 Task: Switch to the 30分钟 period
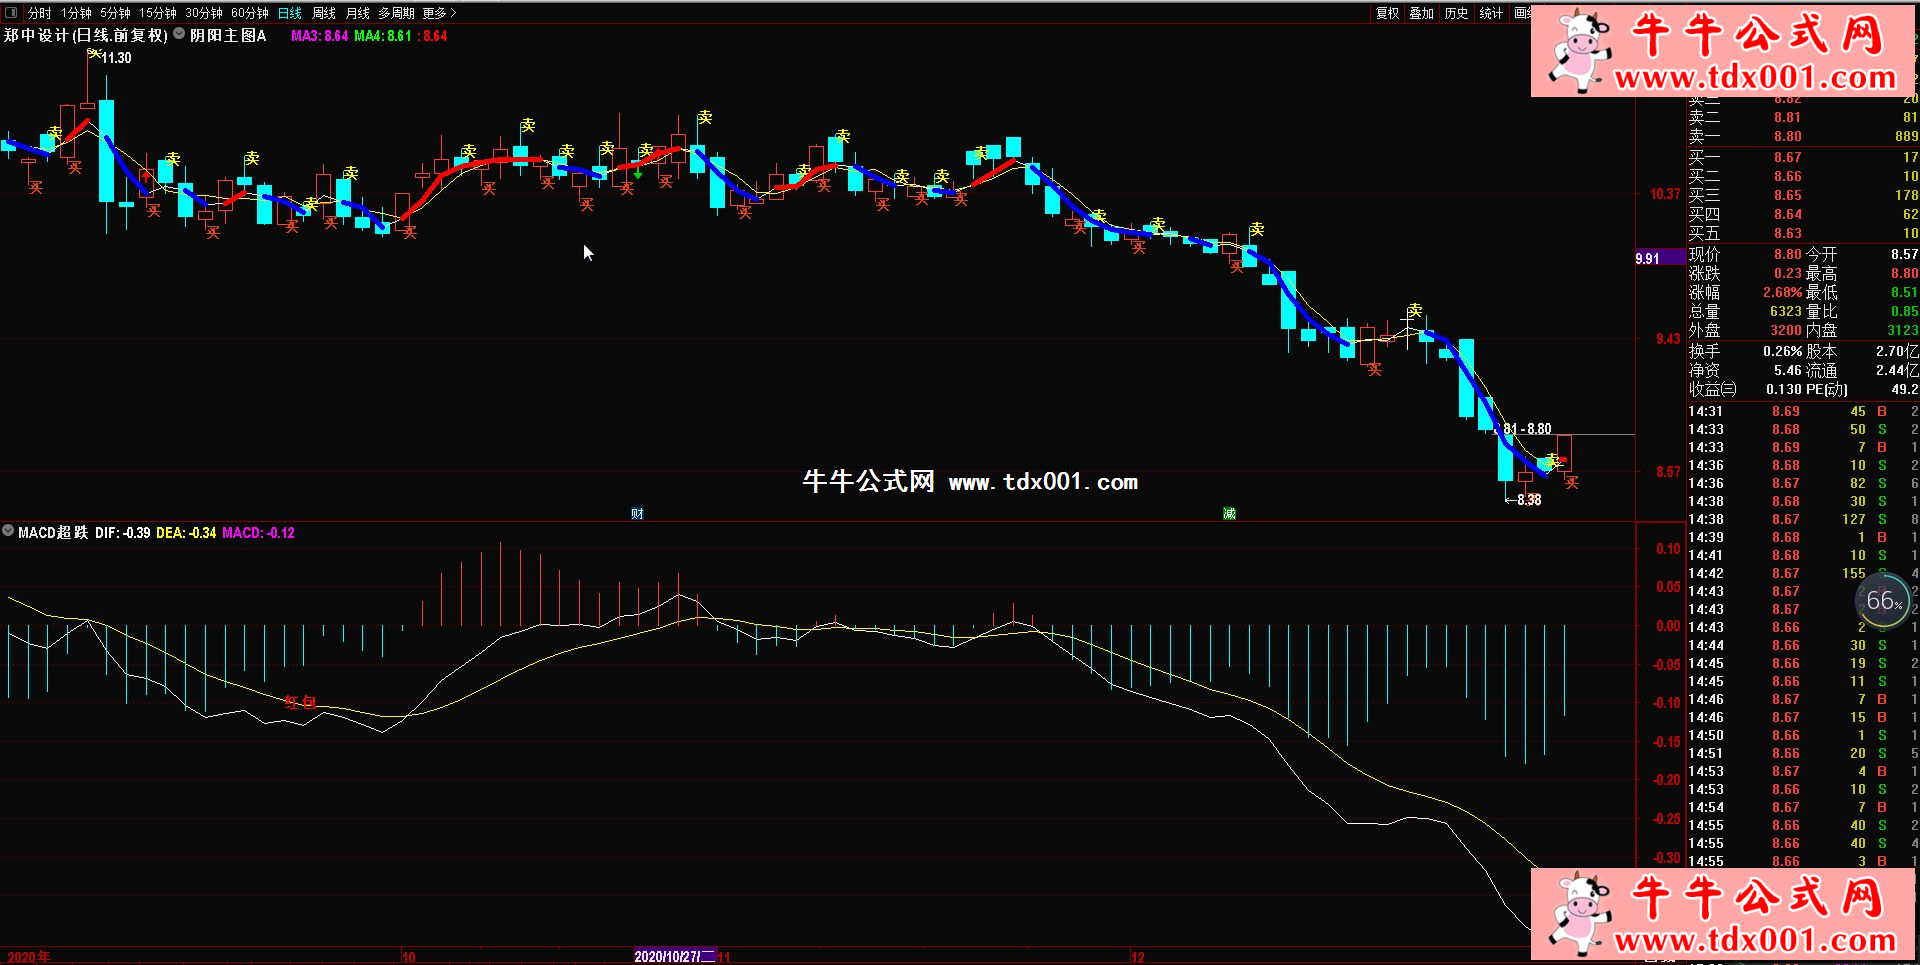203,13
